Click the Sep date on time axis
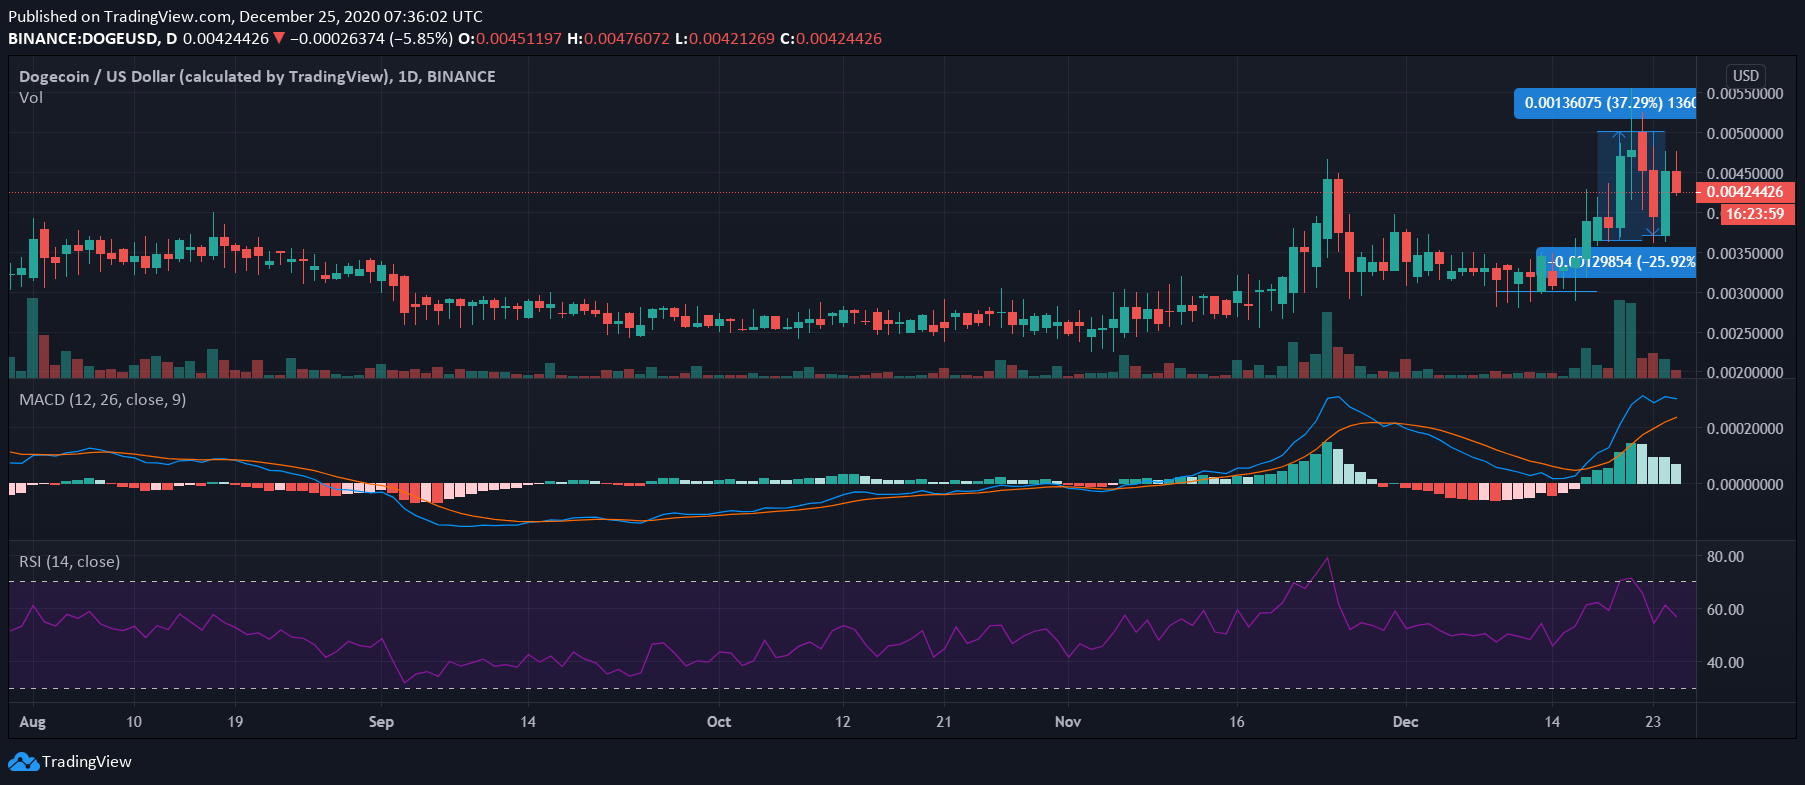 381,721
